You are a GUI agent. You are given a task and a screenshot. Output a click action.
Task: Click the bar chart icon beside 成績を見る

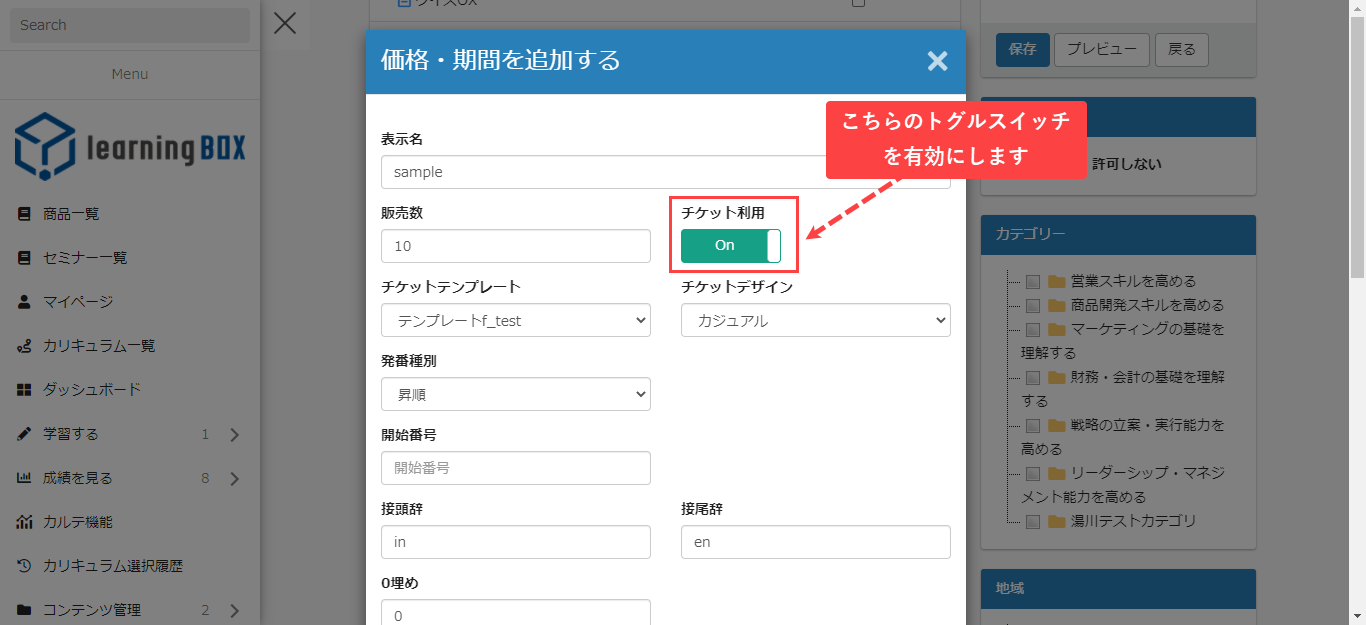pos(24,478)
